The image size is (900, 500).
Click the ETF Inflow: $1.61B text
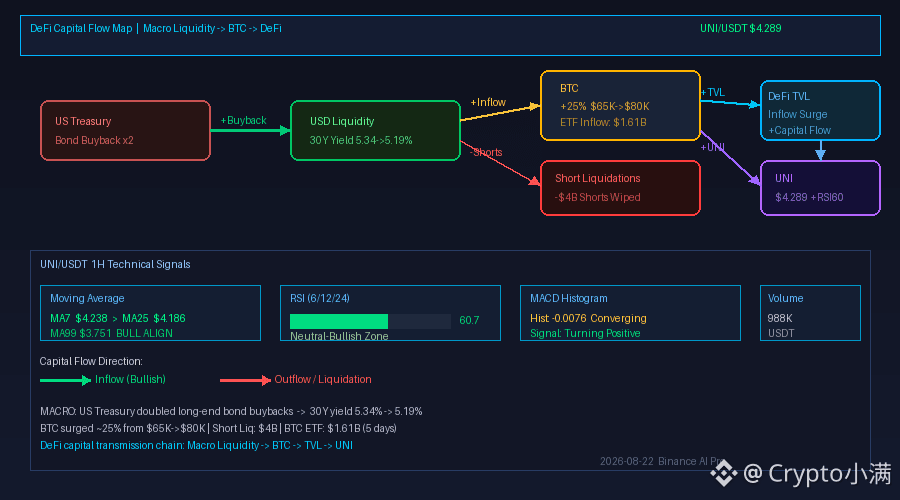603,122
